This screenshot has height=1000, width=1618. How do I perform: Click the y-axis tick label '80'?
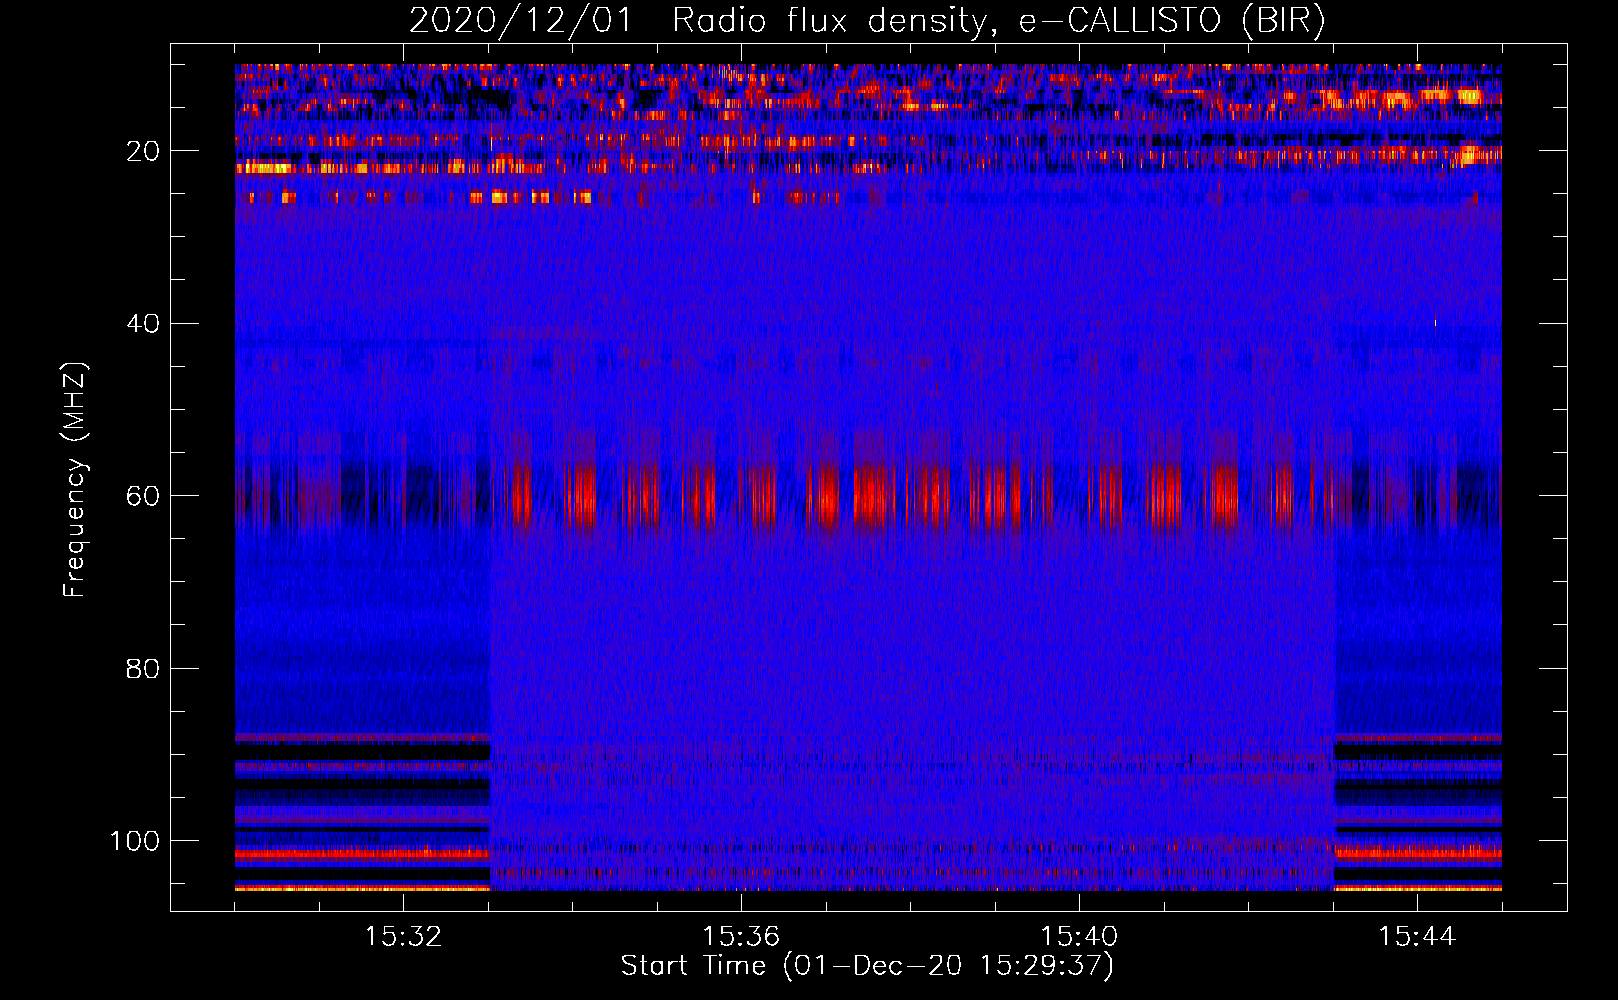143,668
